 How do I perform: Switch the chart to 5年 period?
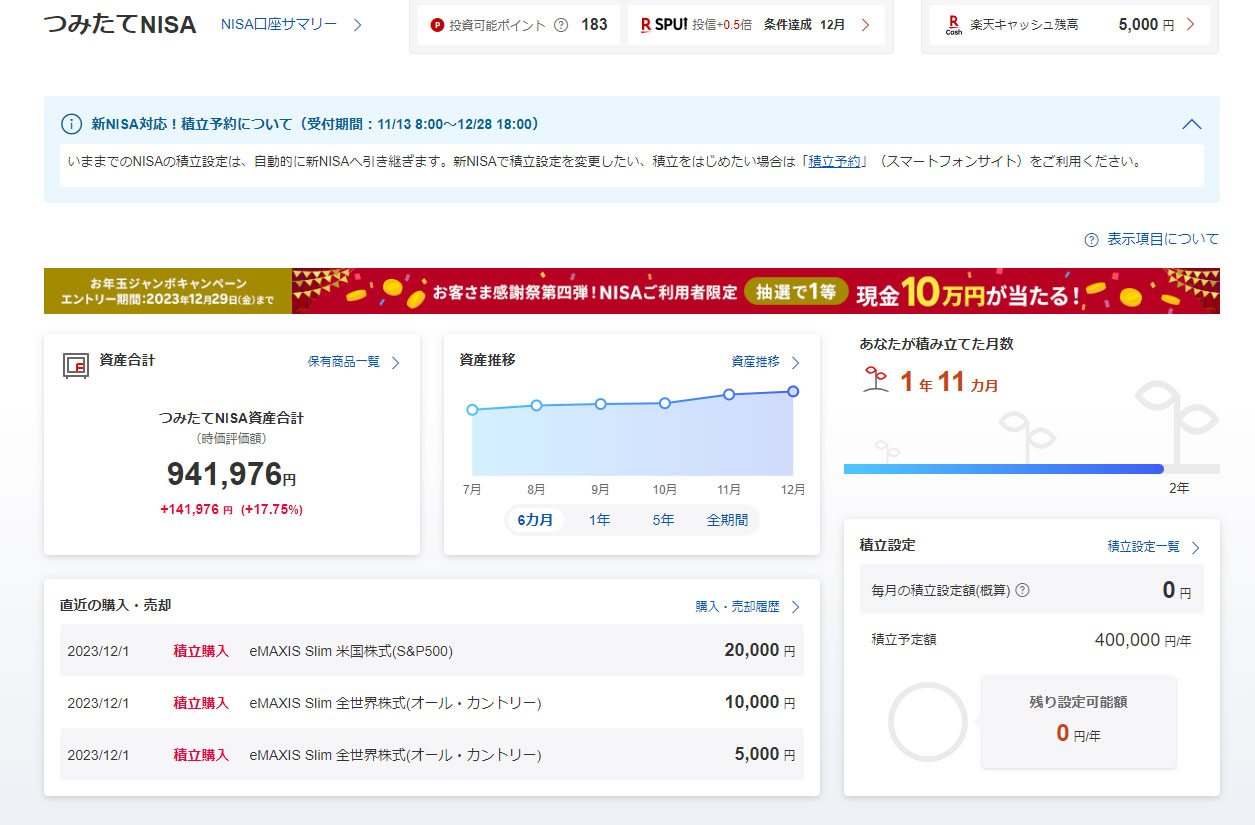[x=663, y=520]
